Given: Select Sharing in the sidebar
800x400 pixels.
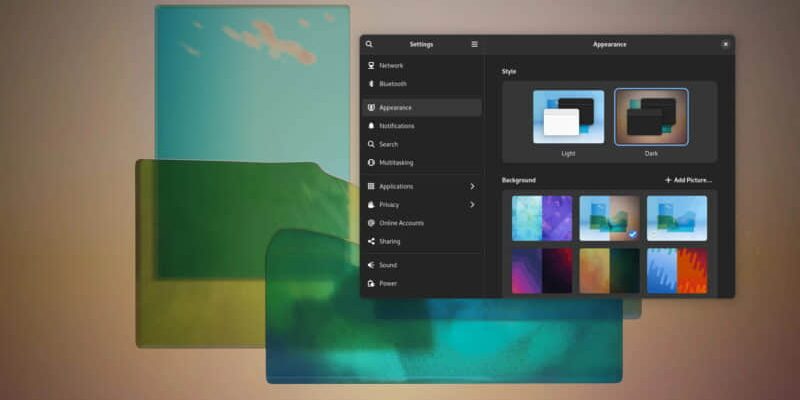Looking at the screenshot, I should point(422,241).
